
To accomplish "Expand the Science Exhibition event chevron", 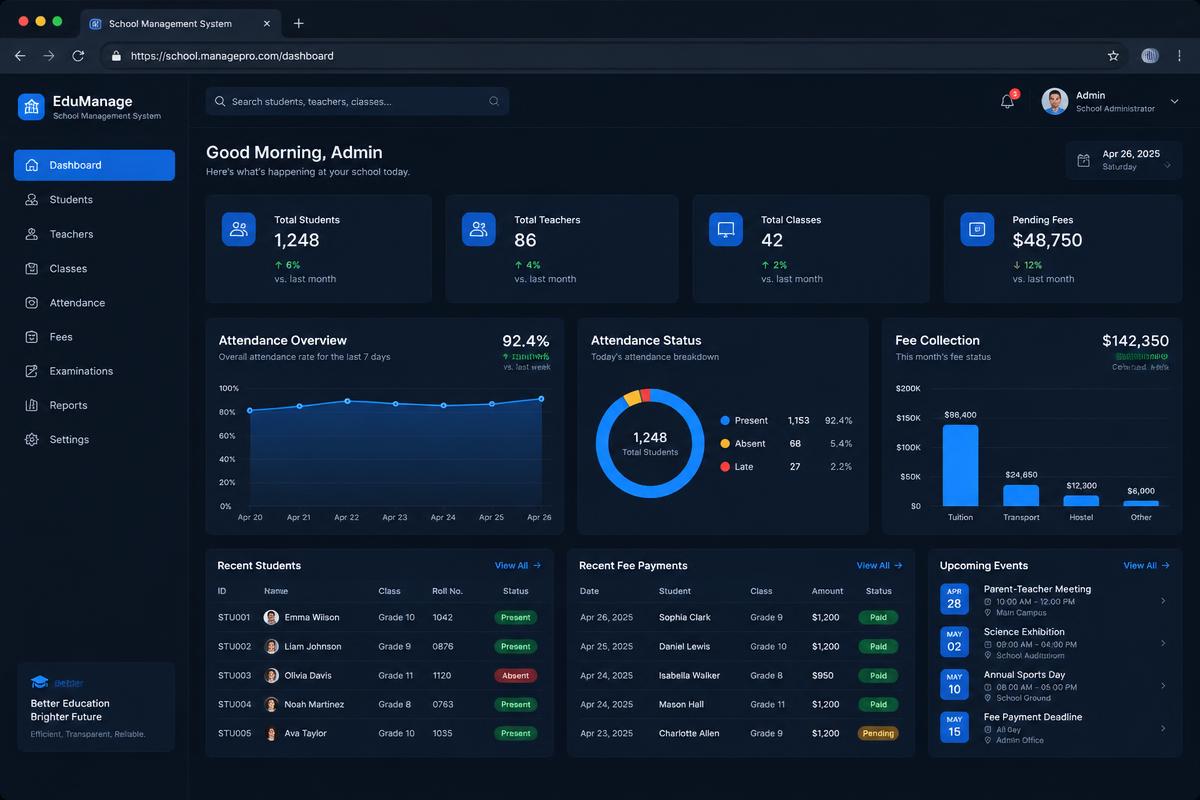I will coord(1162,643).
